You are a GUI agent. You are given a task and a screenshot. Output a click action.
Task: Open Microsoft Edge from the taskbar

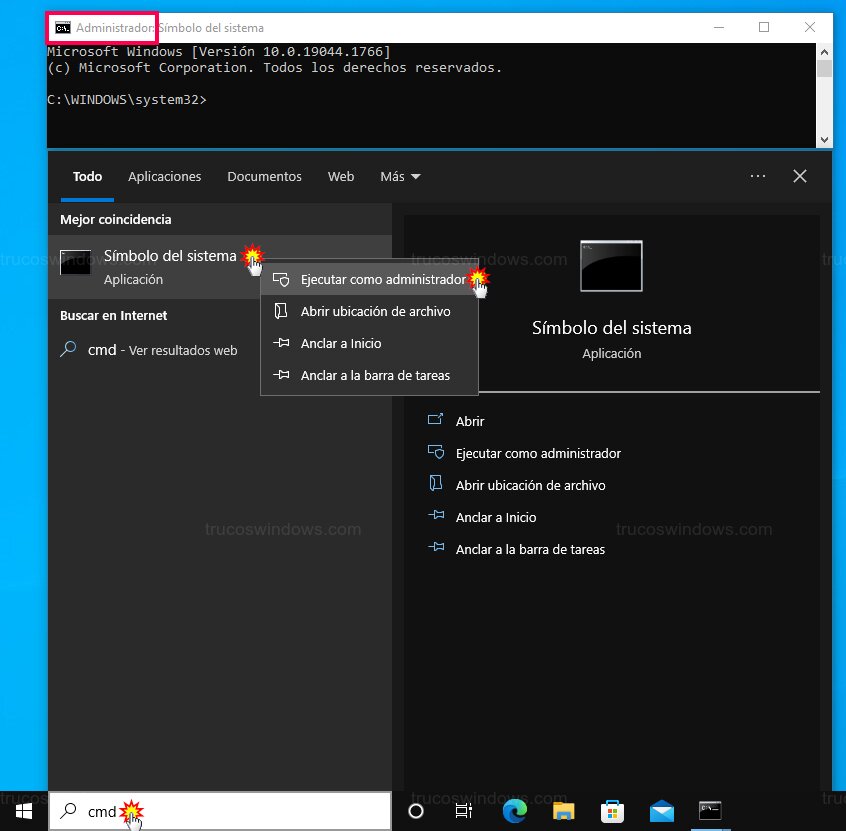(514, 811)
